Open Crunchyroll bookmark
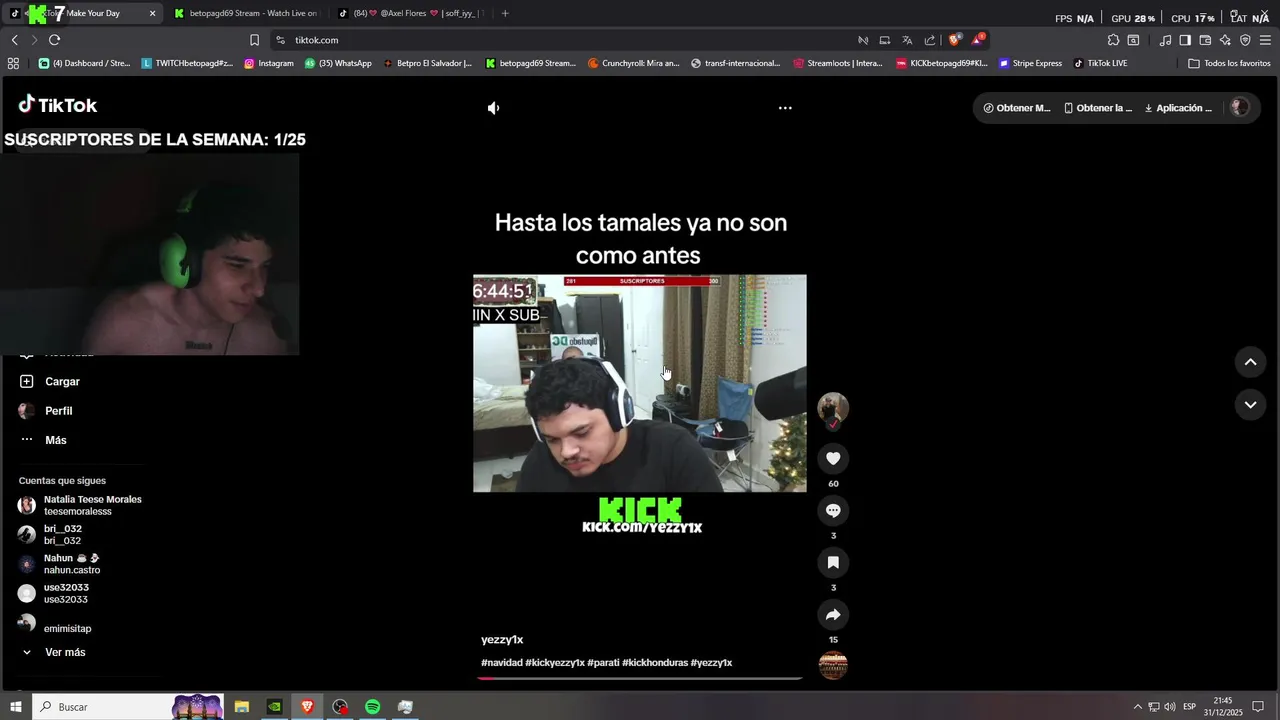 coord(634,63)
